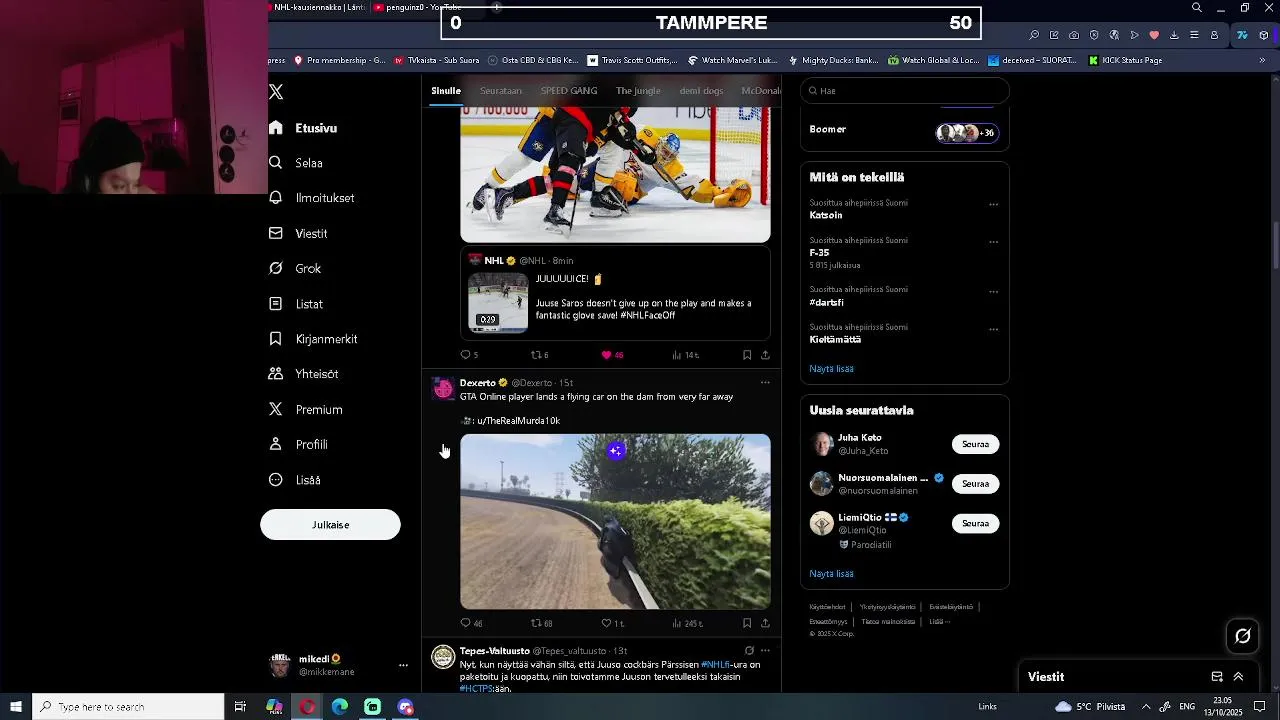The width and height of the screenshot is (1280, 720).
Task: Expand Lisää more options menu
Action: pos(295,480)
